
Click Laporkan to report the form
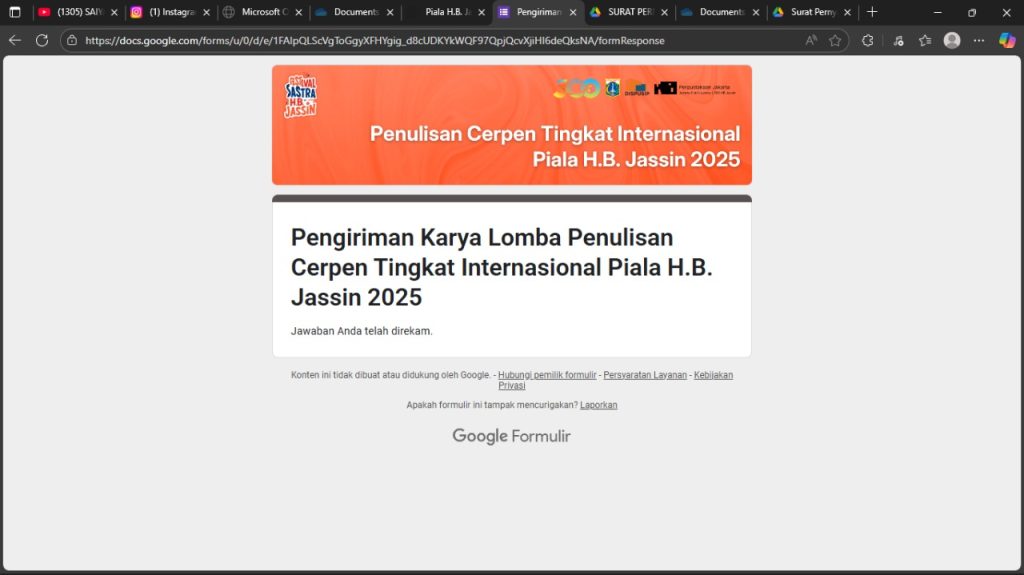coord(598,405)
